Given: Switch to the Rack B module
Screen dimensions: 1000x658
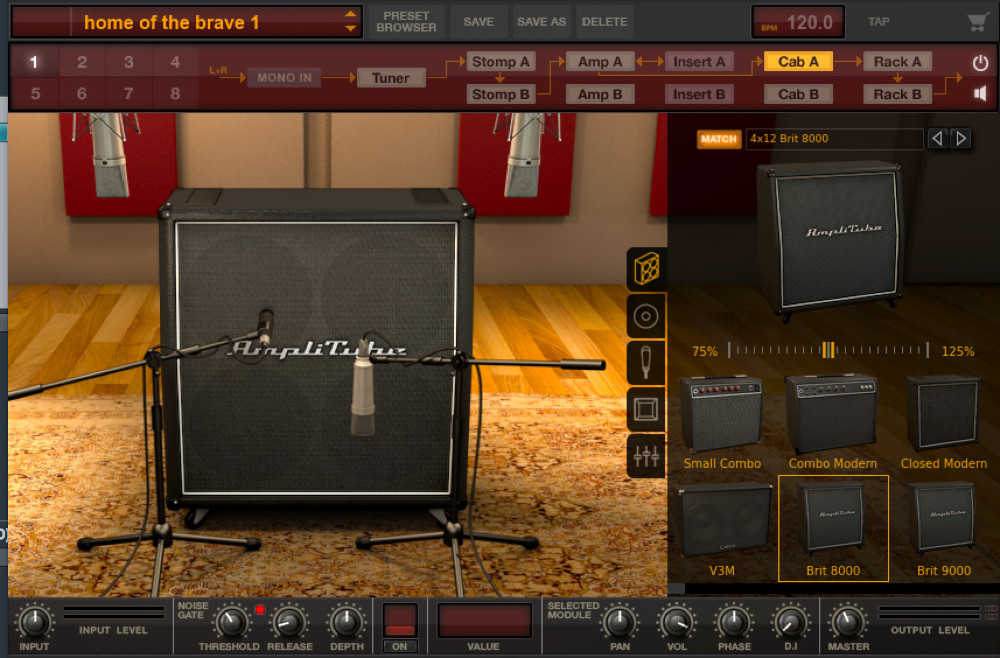Looking at the screenshot, I should (897, 94).
